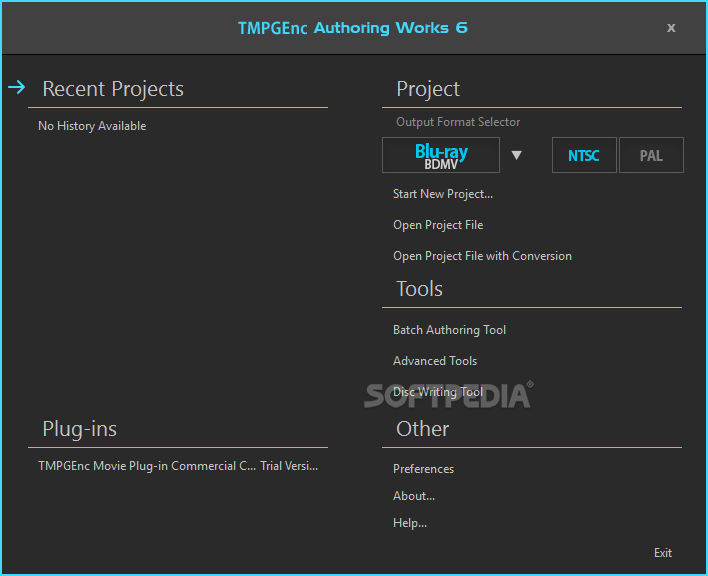Click Open Project File
Image resolution: width=708 pixels, height=576 pixels.
tap(438, 225)
